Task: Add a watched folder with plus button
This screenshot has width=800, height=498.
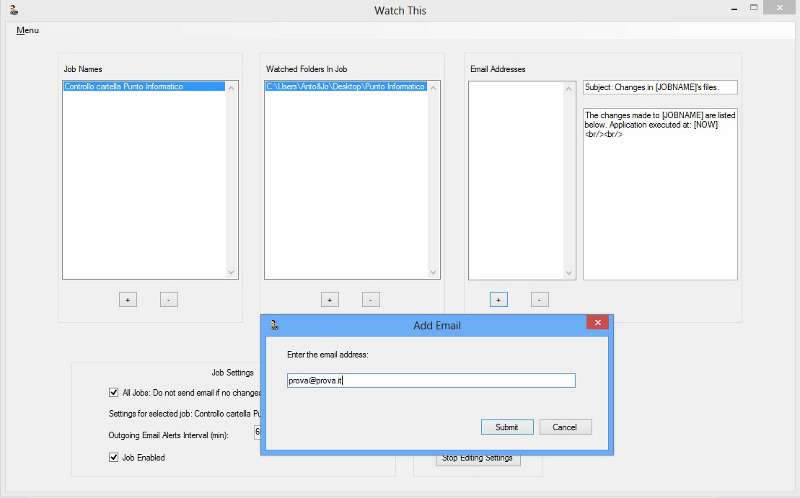Action: pos(330,300)
